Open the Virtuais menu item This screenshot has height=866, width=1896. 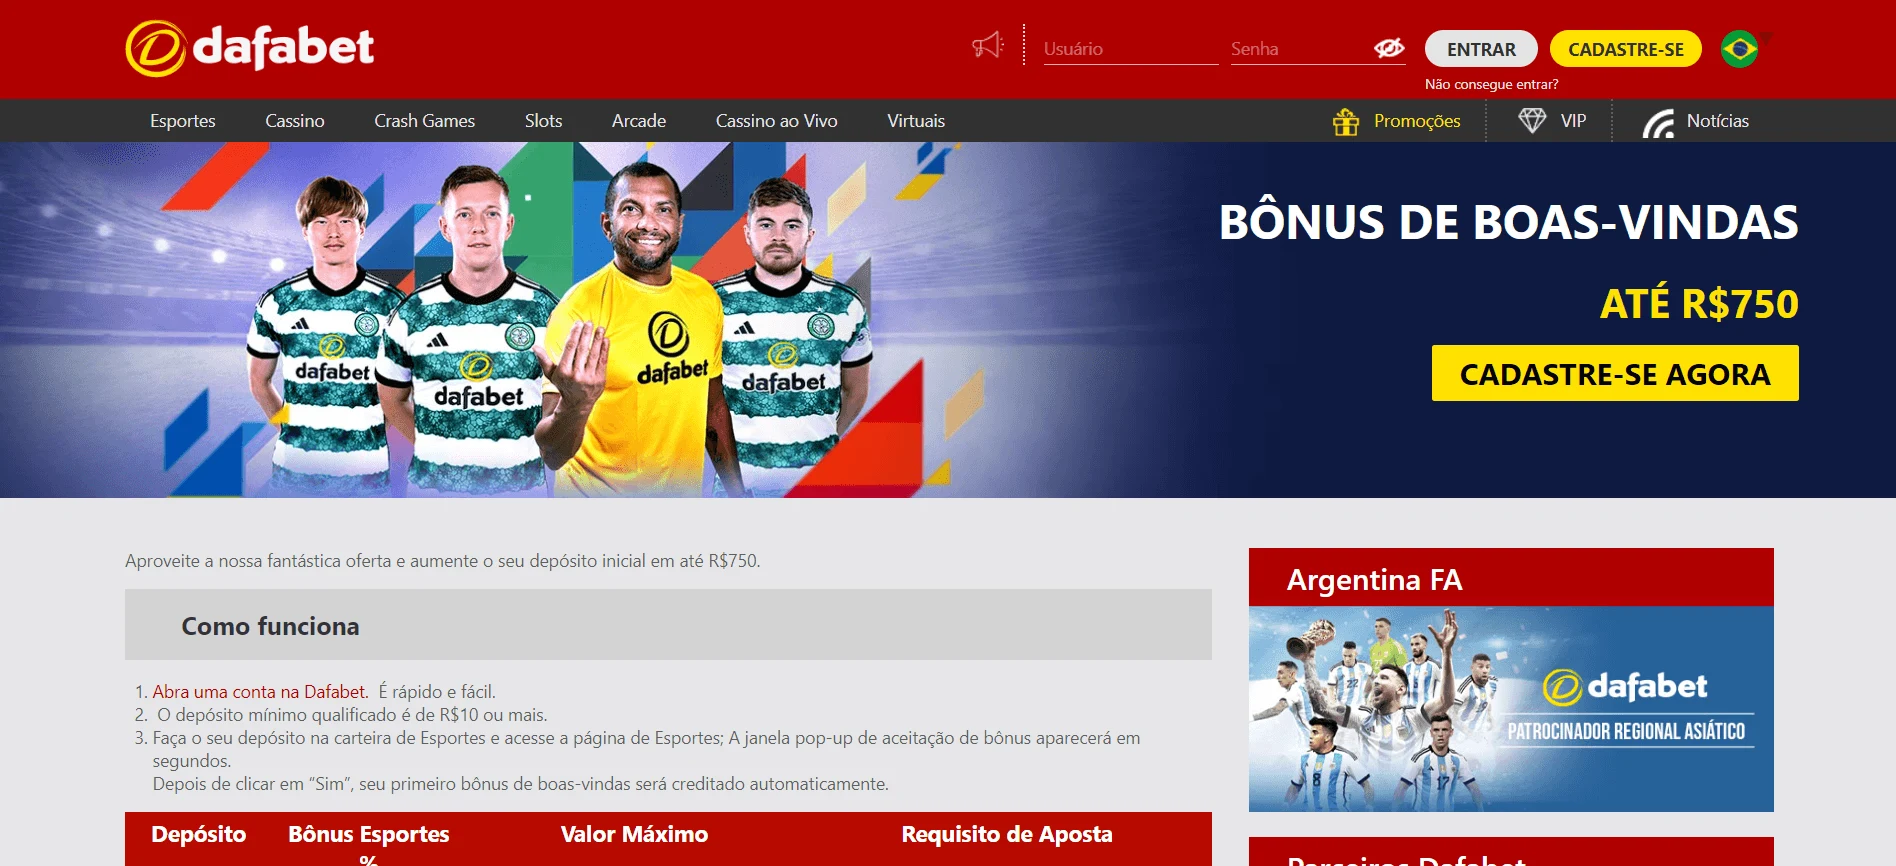pos(916,121)
